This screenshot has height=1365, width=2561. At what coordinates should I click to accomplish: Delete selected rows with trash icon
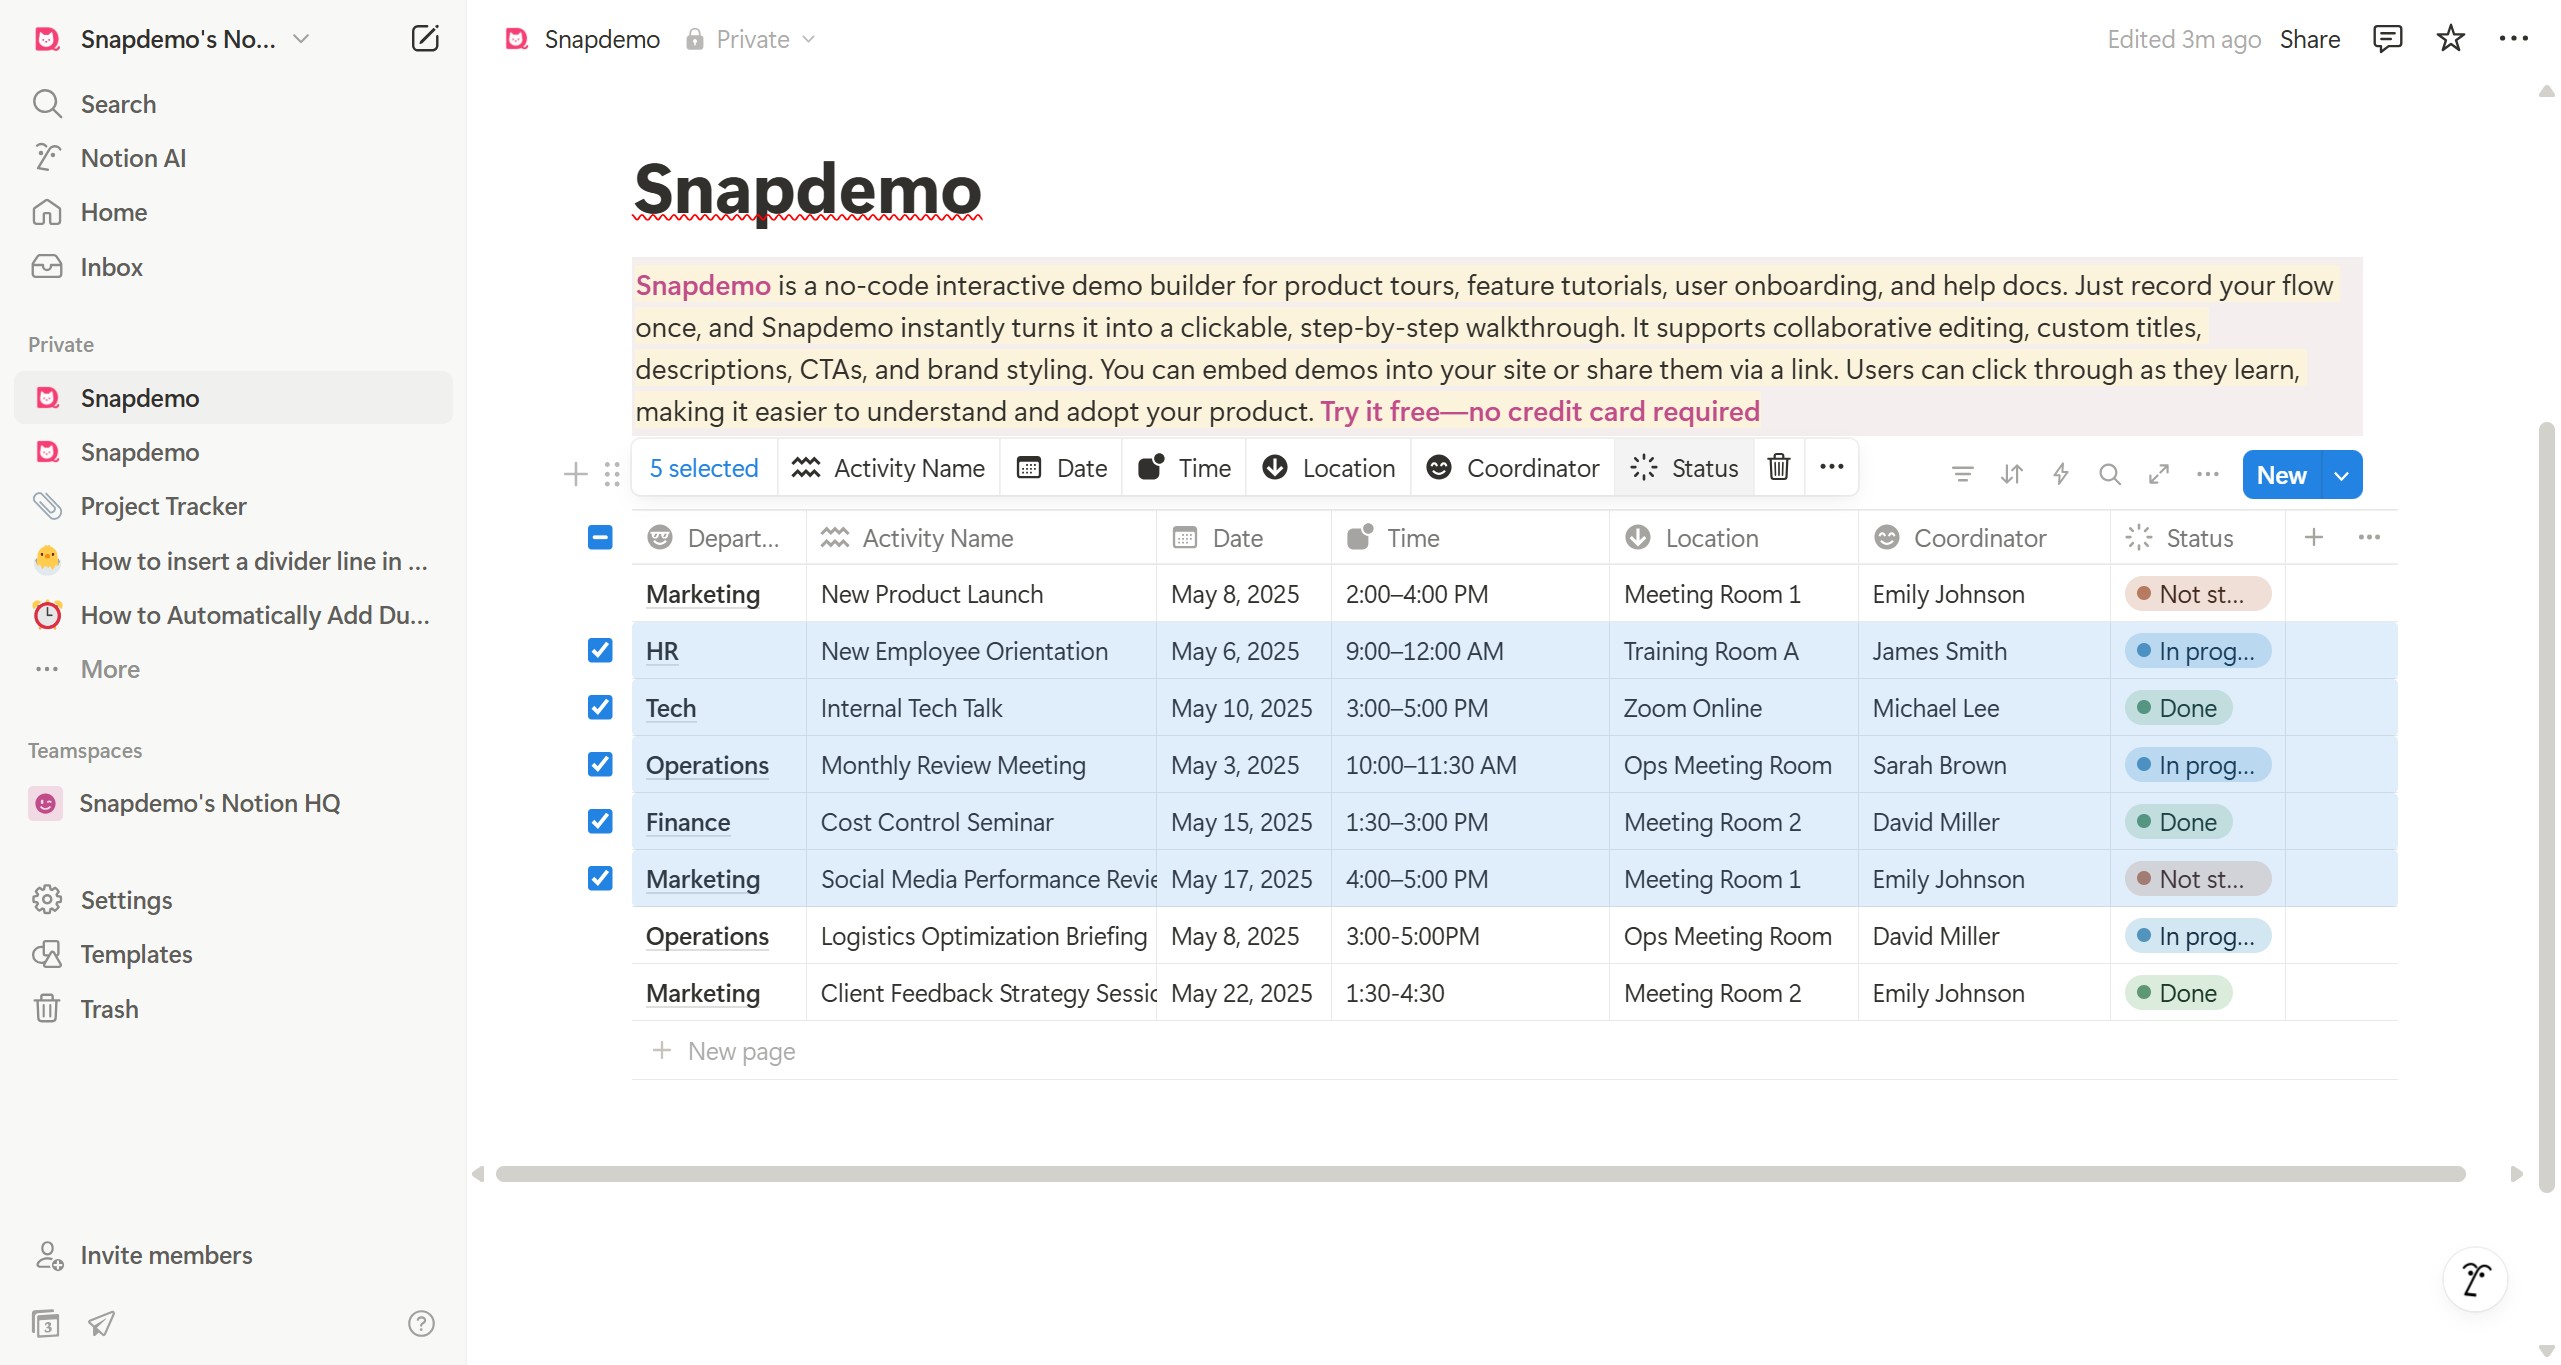1778,467
